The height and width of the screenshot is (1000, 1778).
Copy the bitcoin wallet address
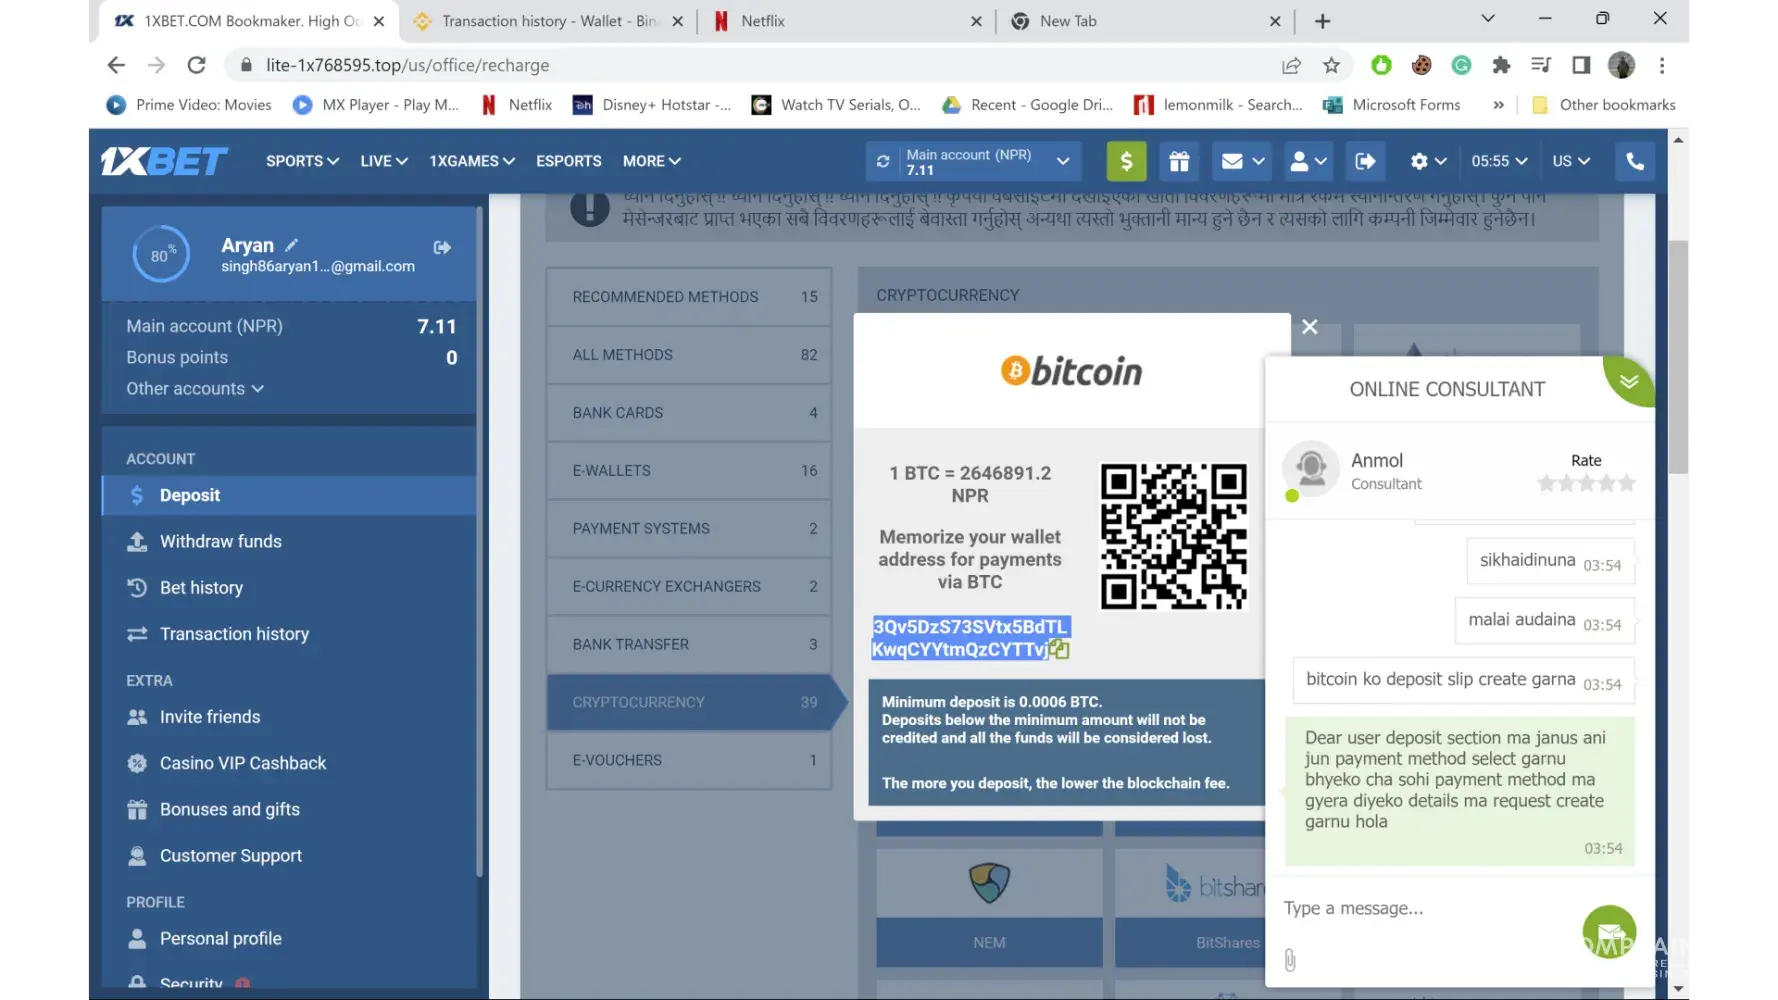pos(1059,650)
